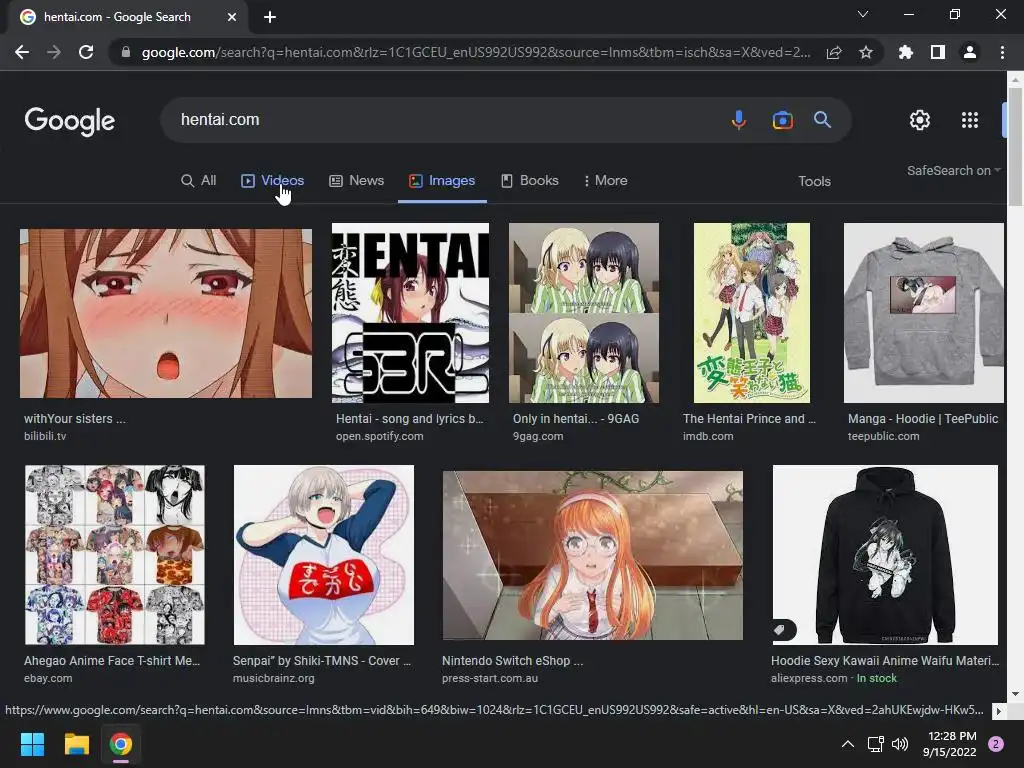Open the Windows Start menu
Screen dimensions: 1024x768
pos(32,744)
